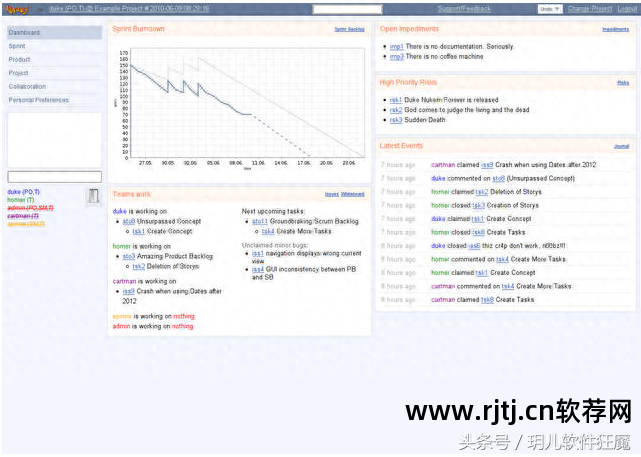
Task: Open the Support/Feedback link
Action: (x=464, y=9)
